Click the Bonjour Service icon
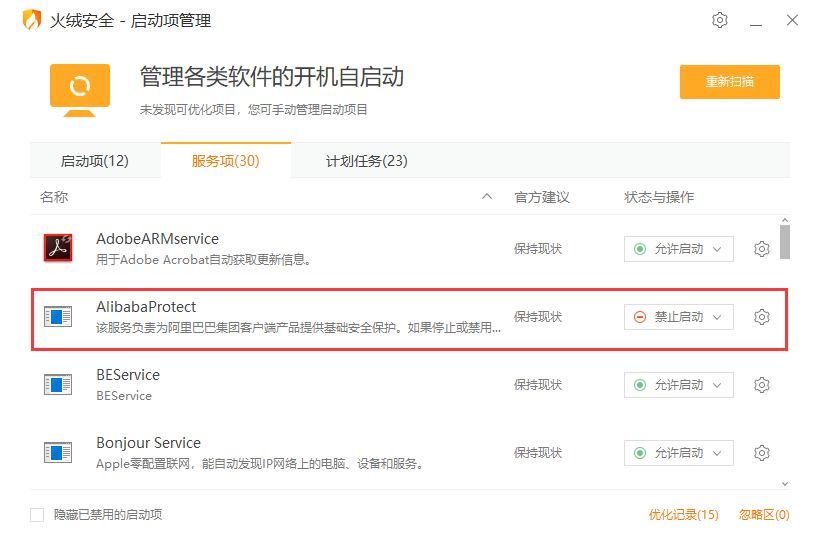 click(58, 453)
